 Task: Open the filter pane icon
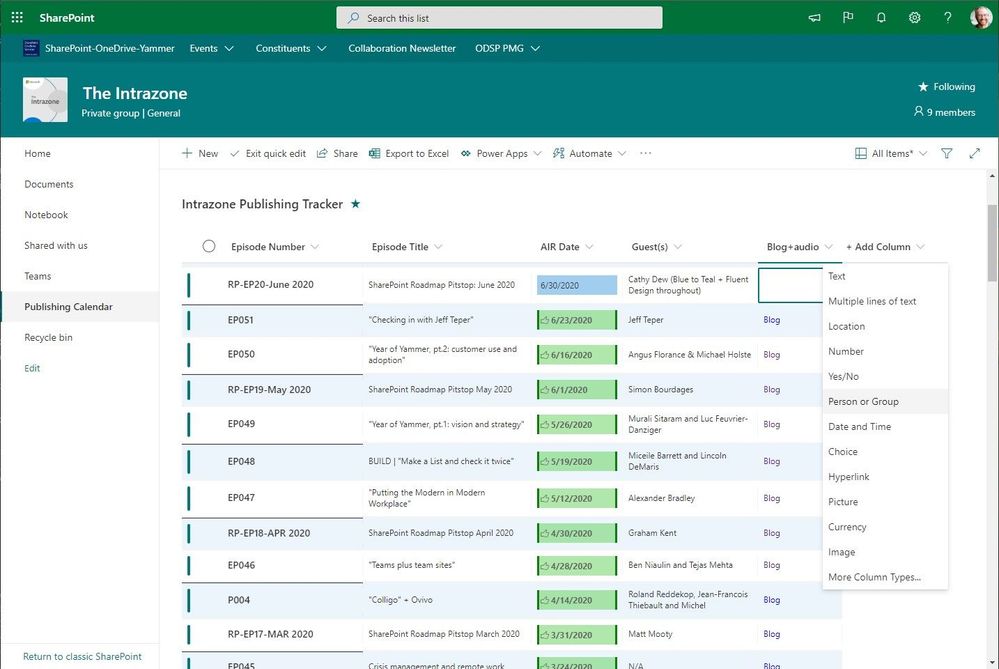click(947, 154)
